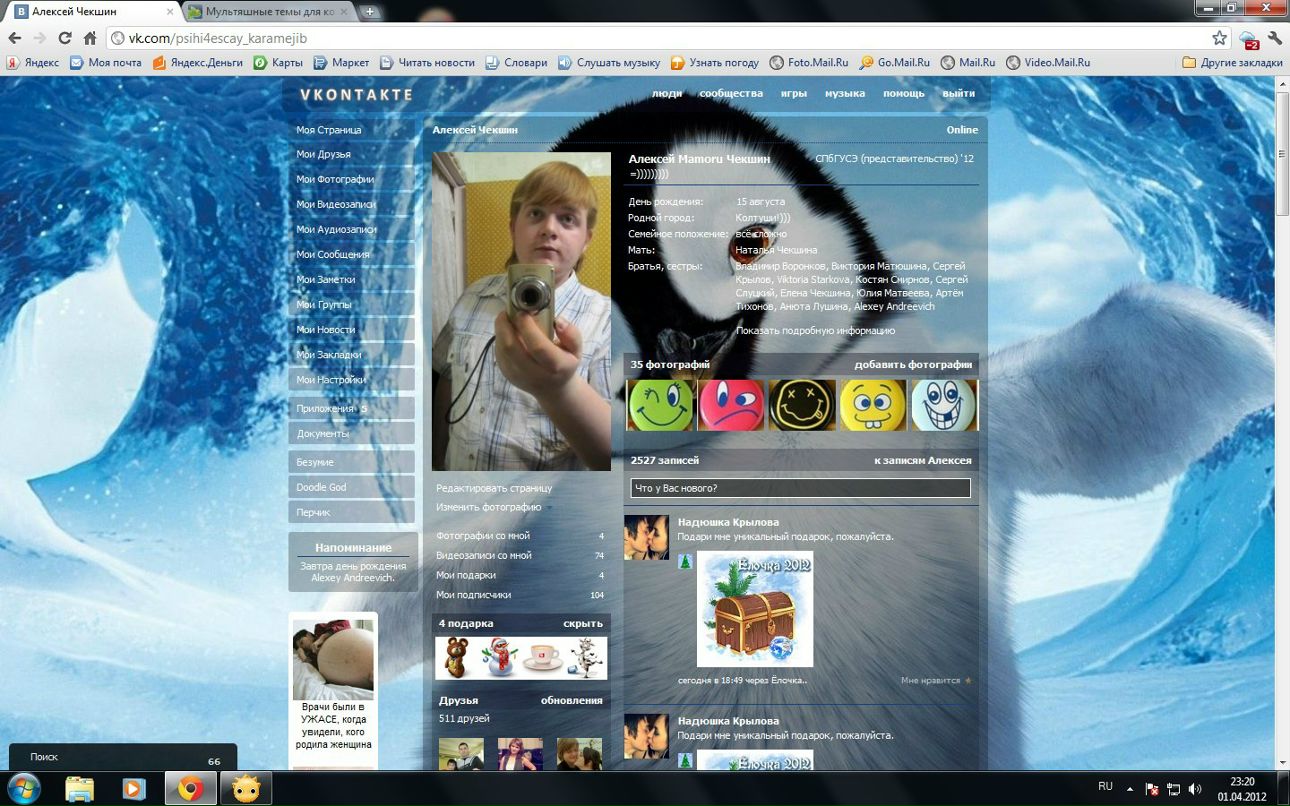Click the Что у Вас нового status field
The height and width of the screenshot is (806, 1290).
tap(800, 488)
